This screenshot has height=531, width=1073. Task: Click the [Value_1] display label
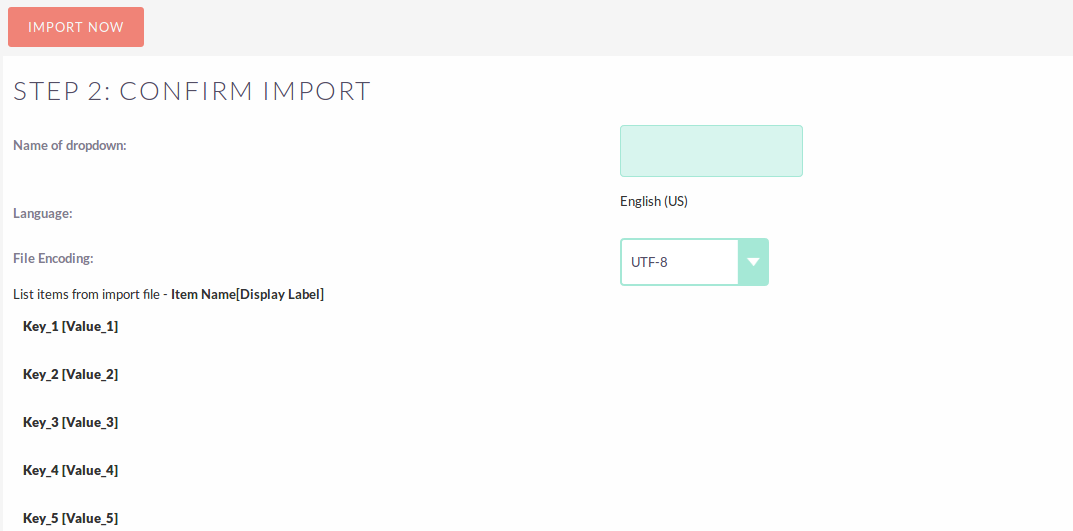pos(90,326)
